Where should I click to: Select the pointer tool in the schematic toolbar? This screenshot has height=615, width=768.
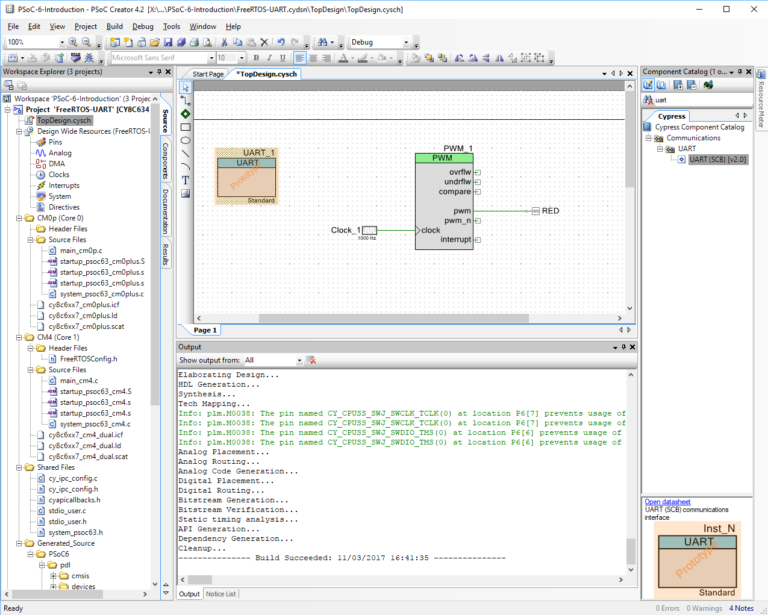[x=186, y=87]
